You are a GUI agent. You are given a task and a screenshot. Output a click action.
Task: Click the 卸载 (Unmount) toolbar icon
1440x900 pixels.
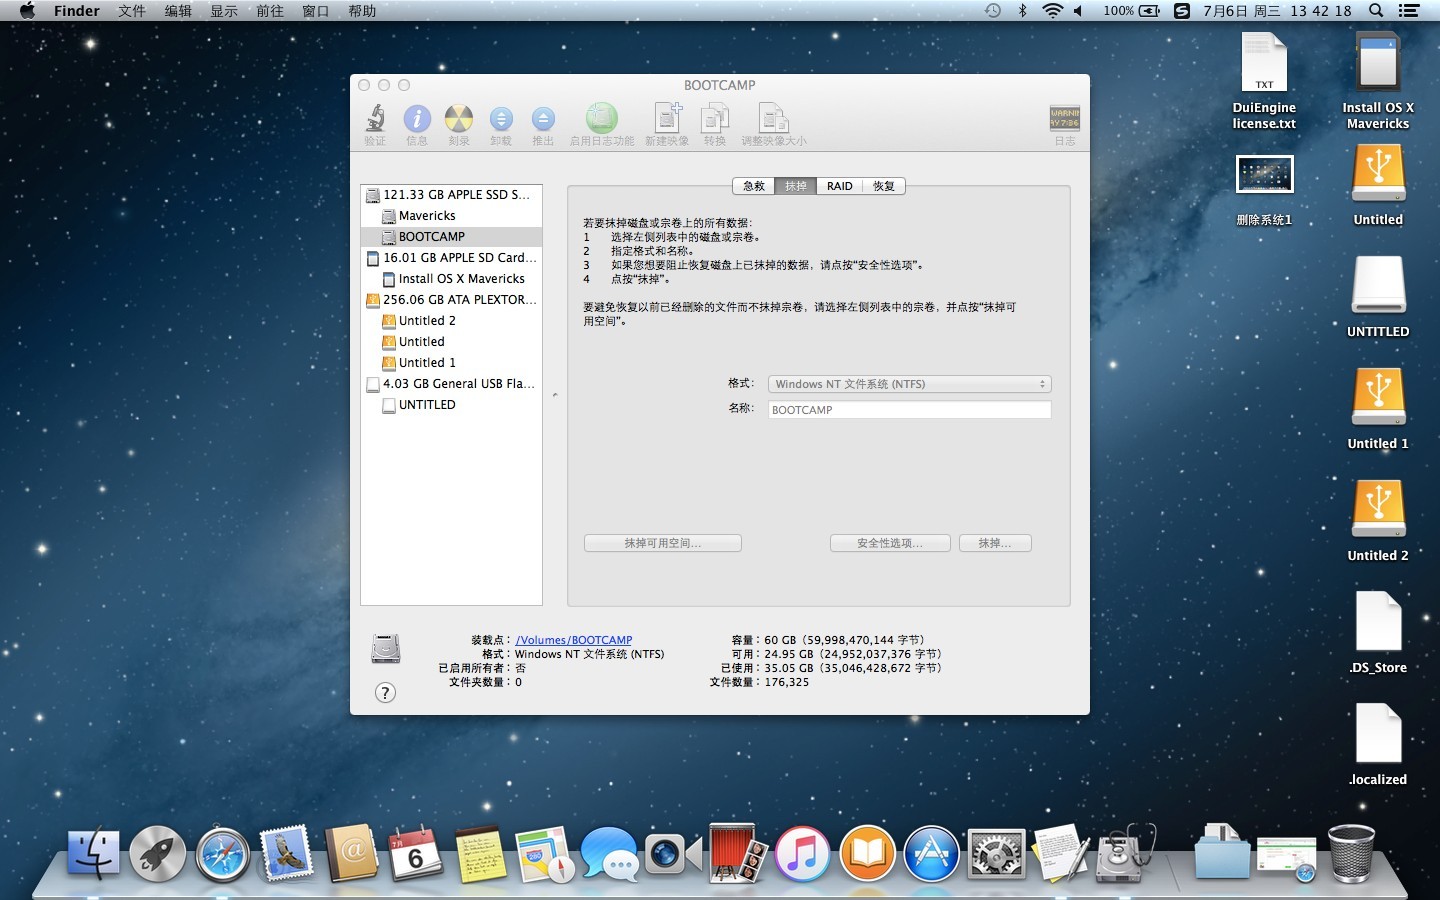(x=501, y=119)
